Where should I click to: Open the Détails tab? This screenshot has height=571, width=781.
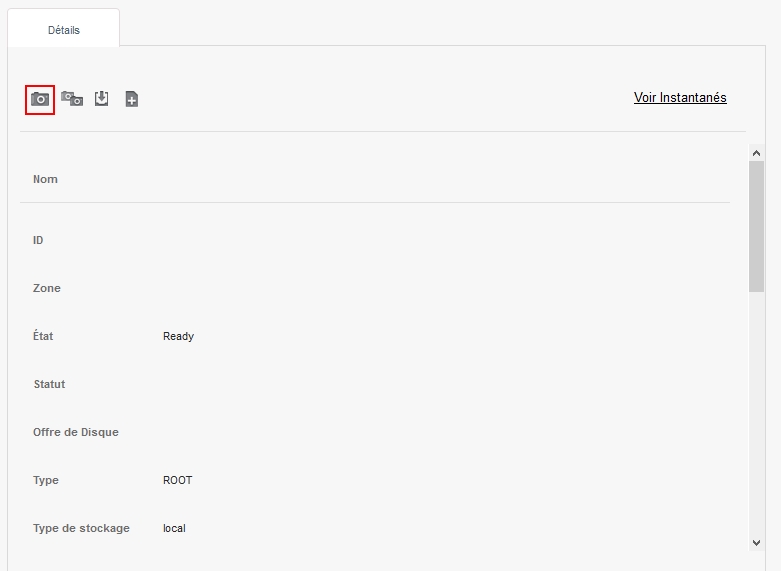(64, 30)
